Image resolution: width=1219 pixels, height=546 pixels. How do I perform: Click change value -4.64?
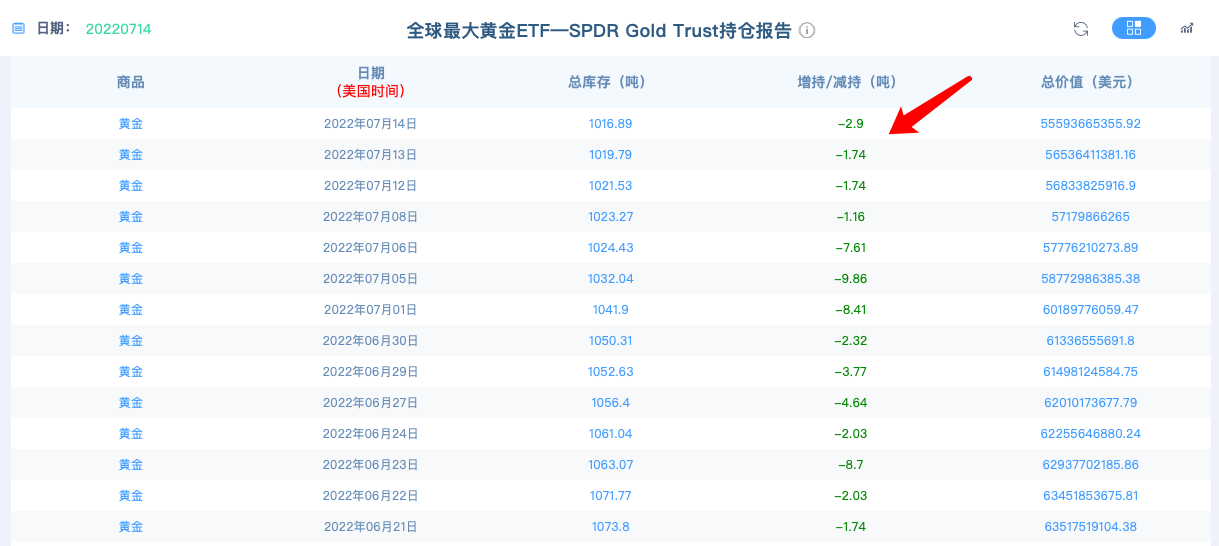(x=850, y=403)
